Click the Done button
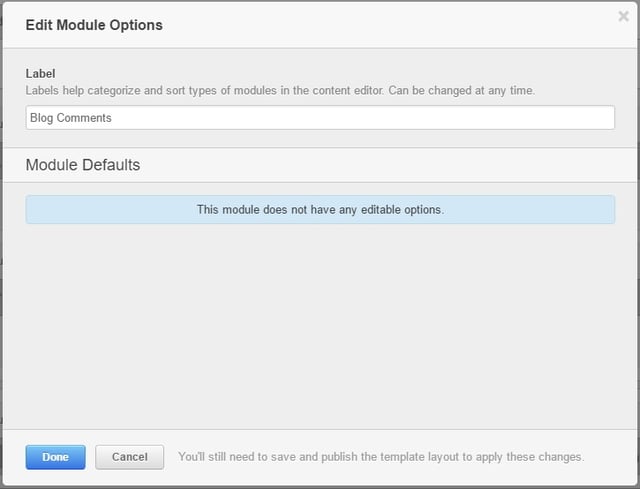This screenshot has width=640, height=489. tap(56, 457)
